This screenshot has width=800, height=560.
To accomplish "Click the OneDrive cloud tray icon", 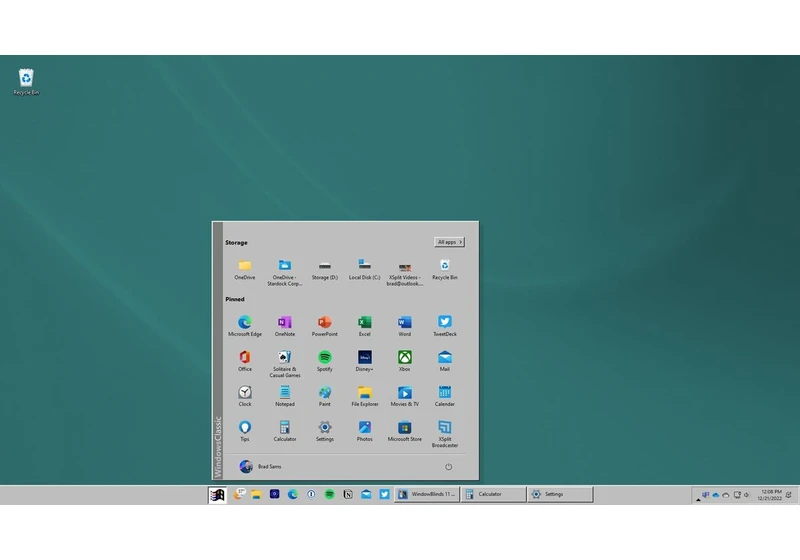I will [x=716, y=495].
